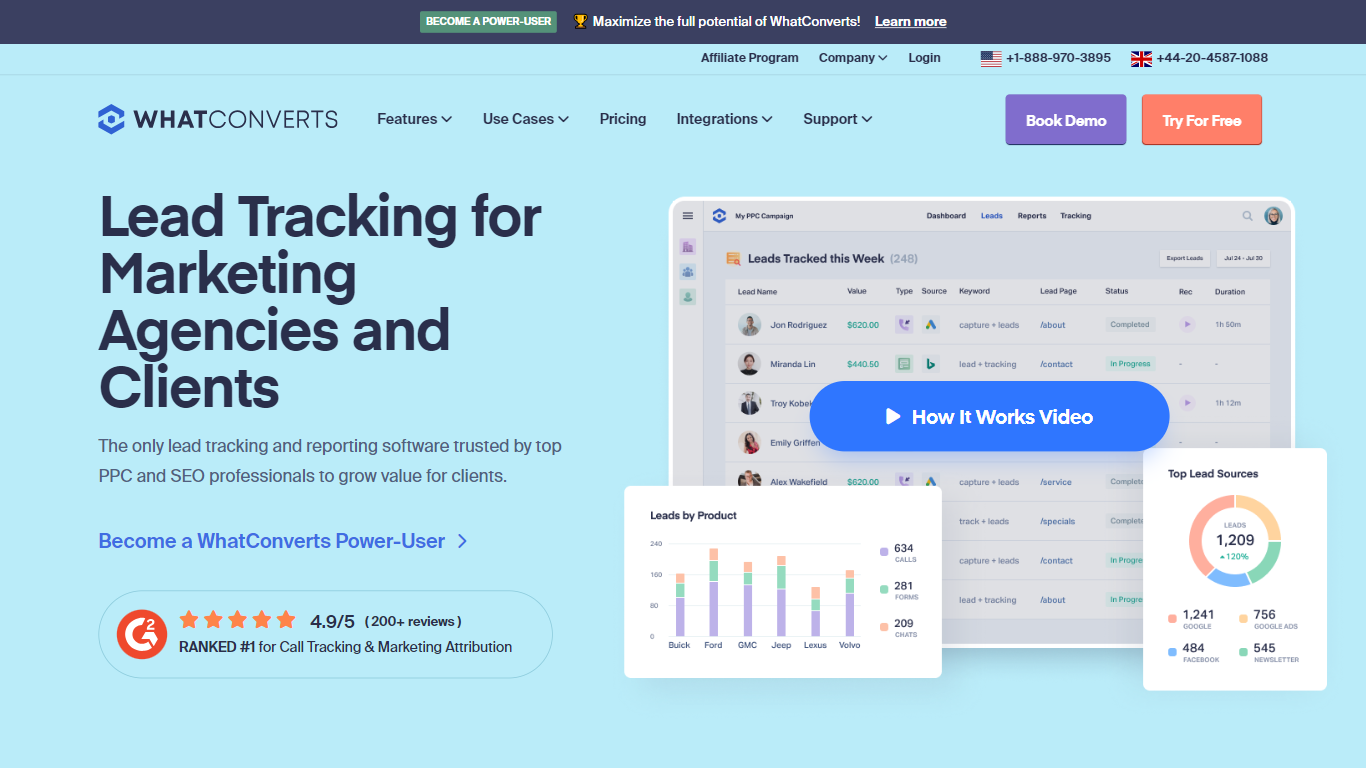Open the Company dropdown
Screen dimensions: 1366x768
coord(853,58)
